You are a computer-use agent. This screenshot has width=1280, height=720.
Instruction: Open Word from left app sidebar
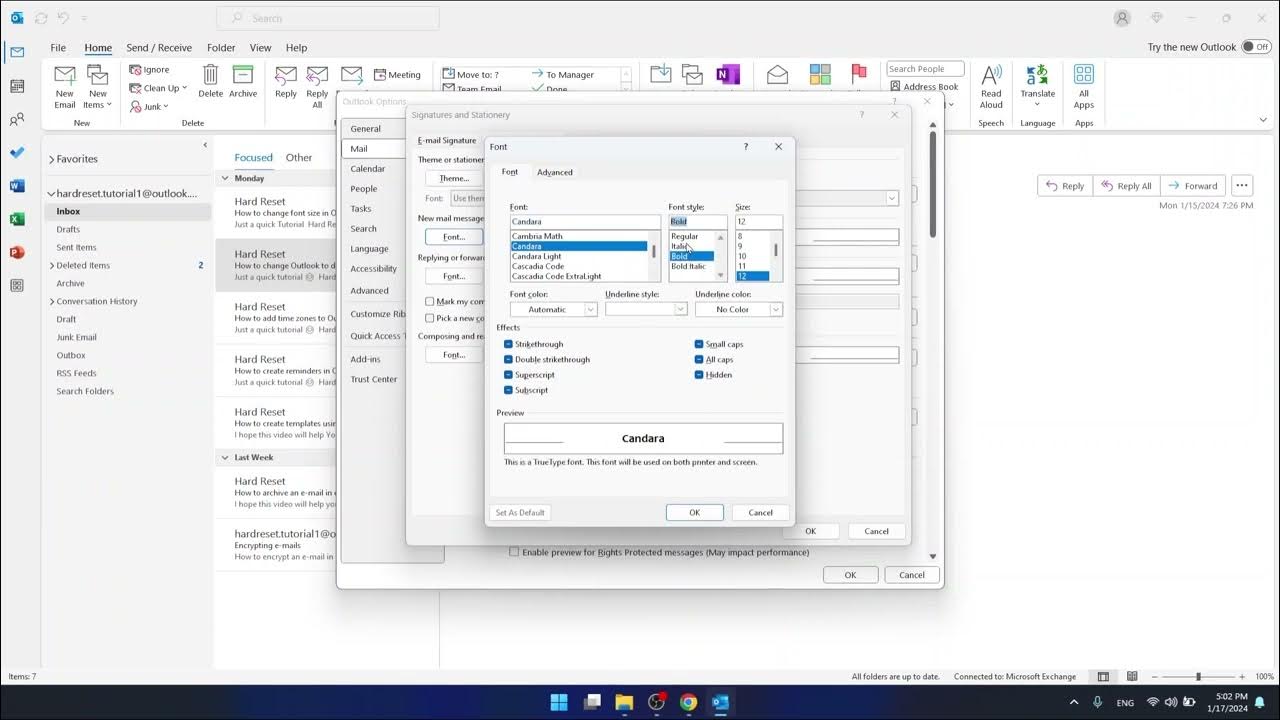coord(17,186)
